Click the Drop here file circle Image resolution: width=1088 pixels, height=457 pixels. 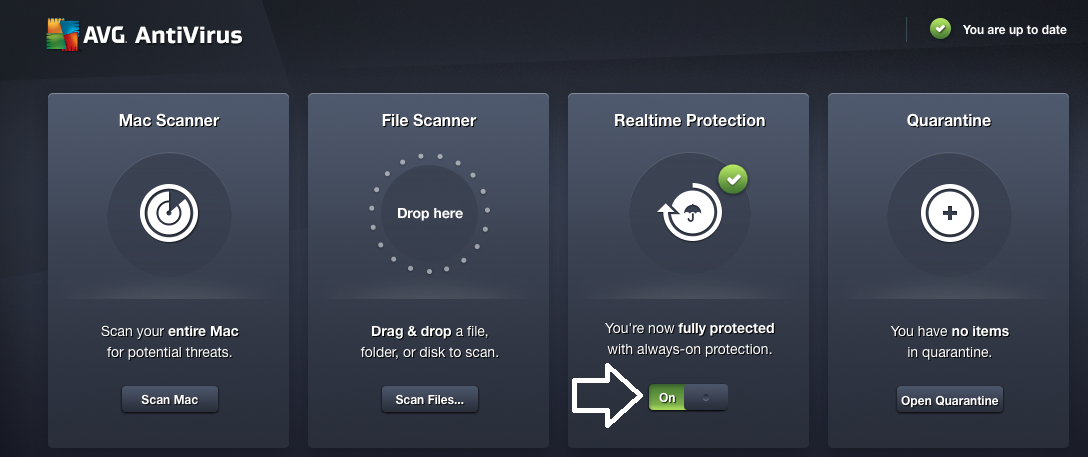(x=430, y=213)
